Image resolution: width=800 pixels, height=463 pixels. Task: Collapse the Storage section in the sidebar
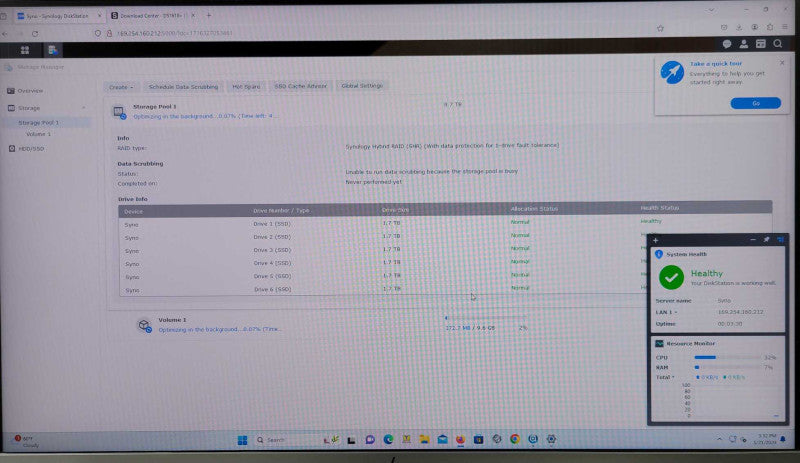[84, 108]
